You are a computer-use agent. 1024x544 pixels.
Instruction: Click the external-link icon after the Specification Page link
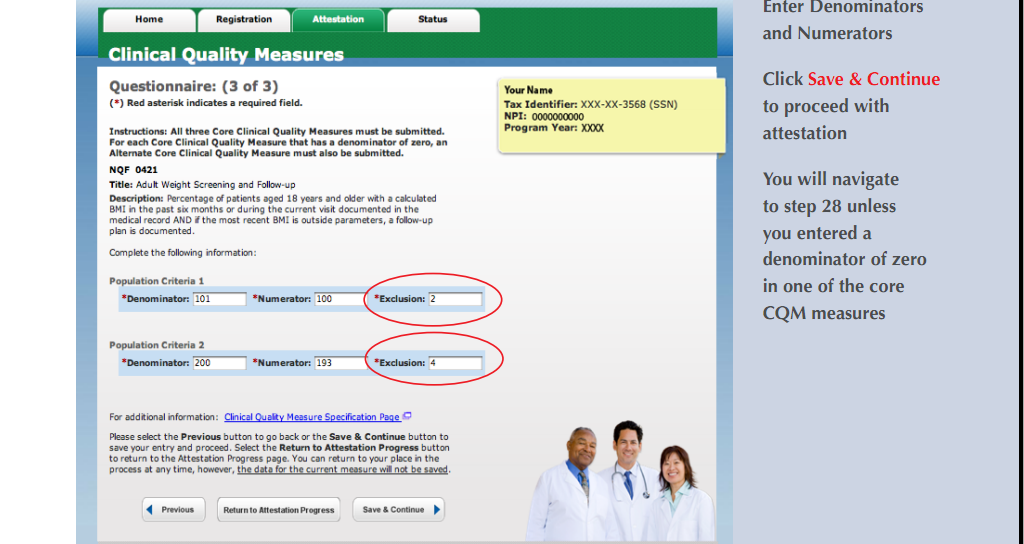tap(408, 416)
